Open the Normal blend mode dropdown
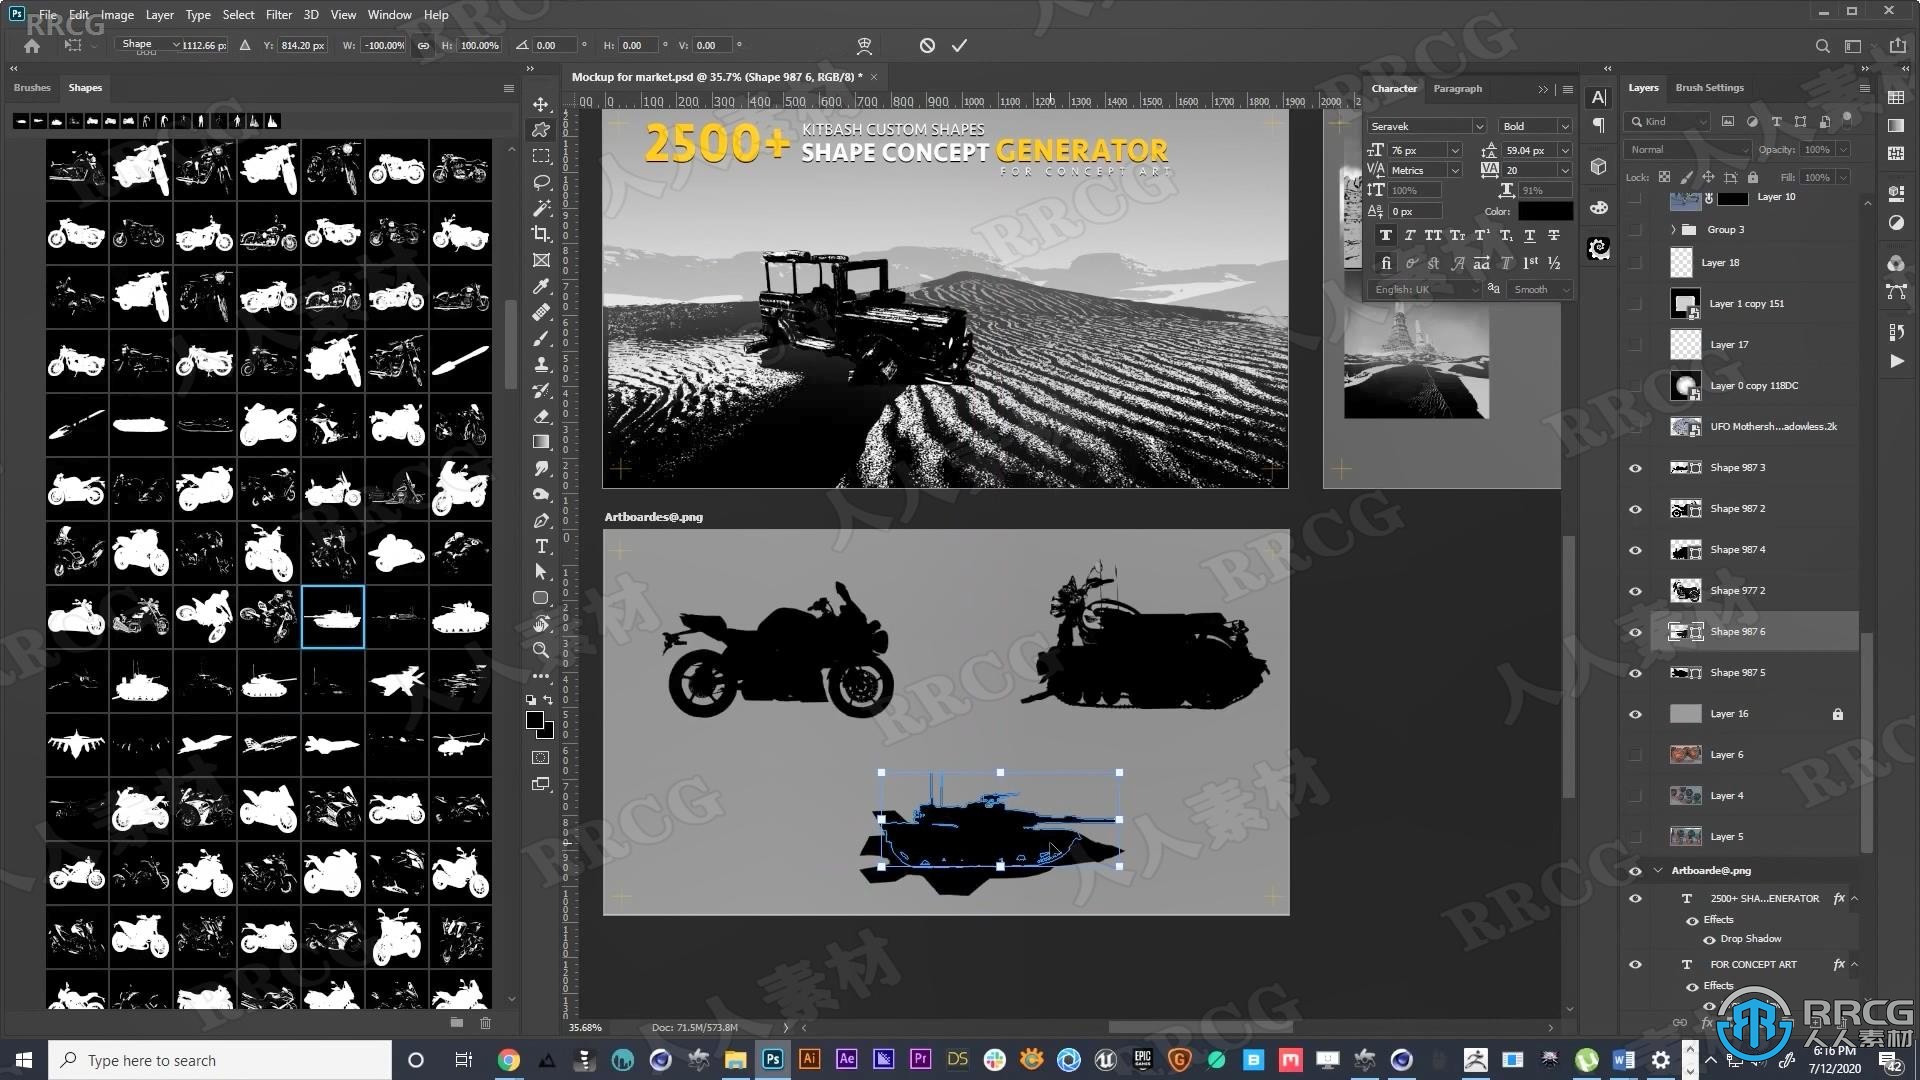 pyautogui.click(x=1688, y=149)
